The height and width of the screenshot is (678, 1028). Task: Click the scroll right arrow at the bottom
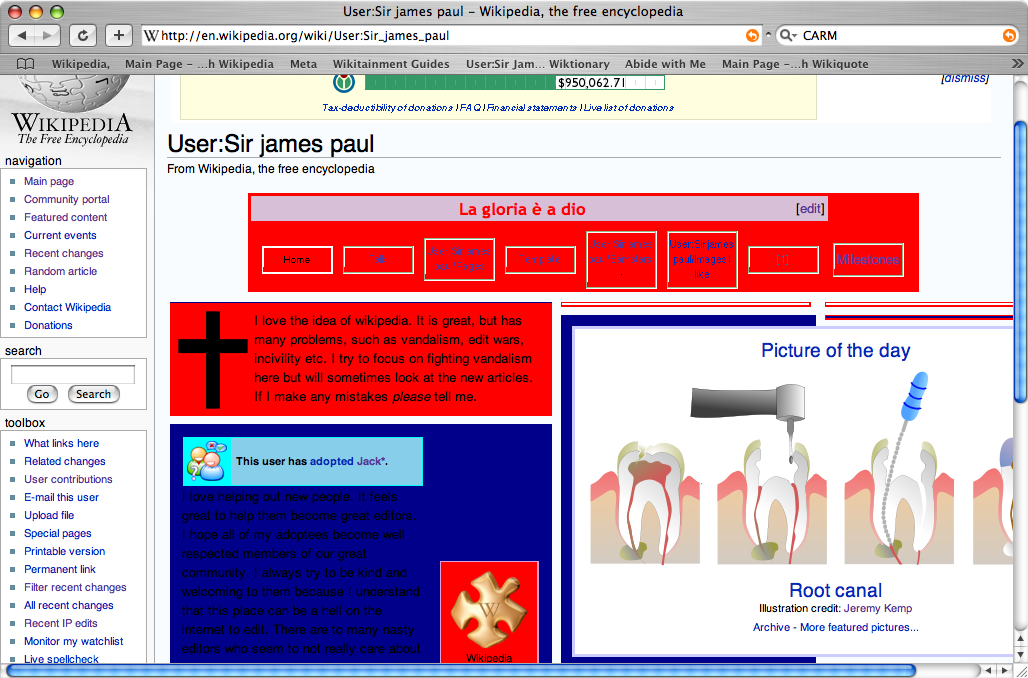click(1005, 670)
